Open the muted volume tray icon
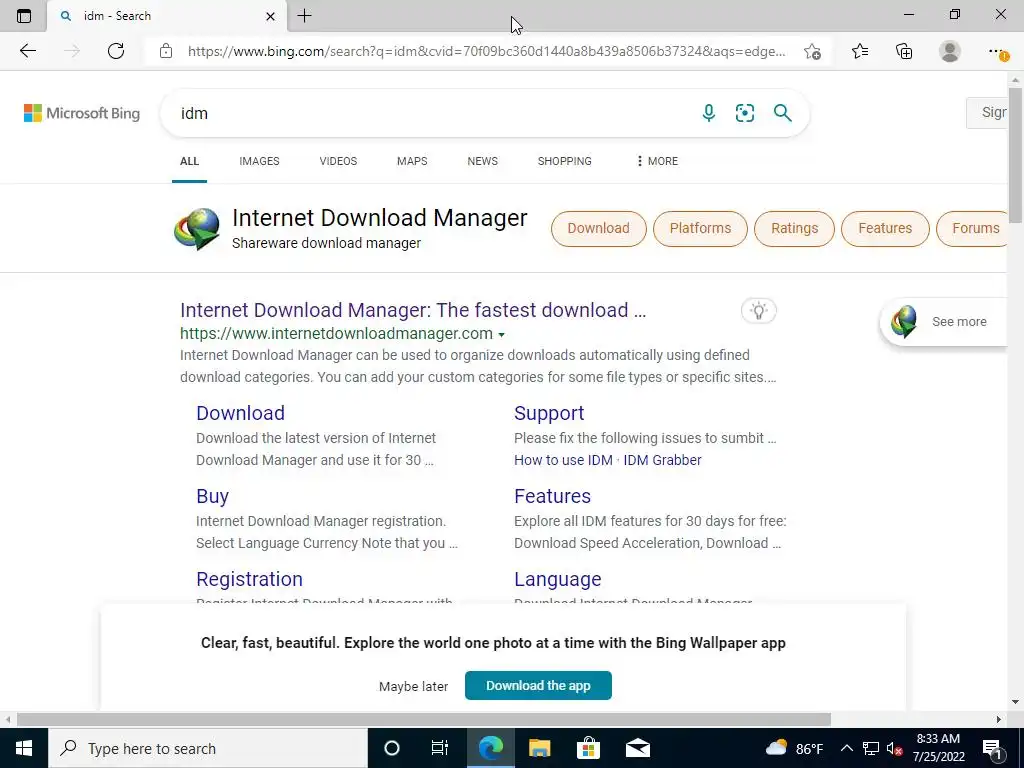 point(895,748)
